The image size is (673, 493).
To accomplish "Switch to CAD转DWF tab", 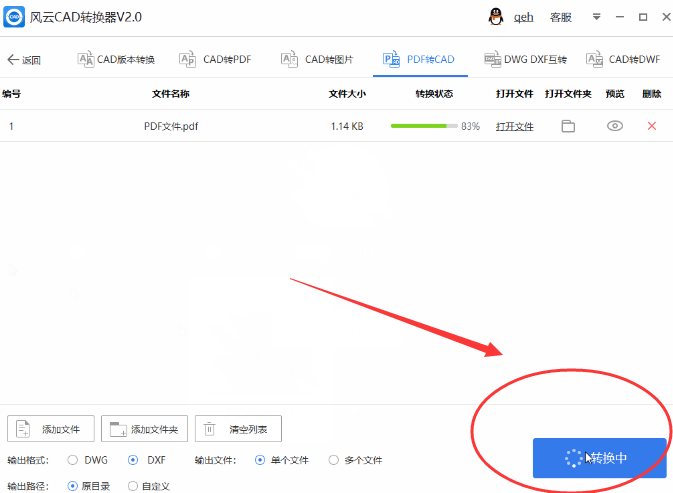I will pyautogui.click(x=623, y=59).
